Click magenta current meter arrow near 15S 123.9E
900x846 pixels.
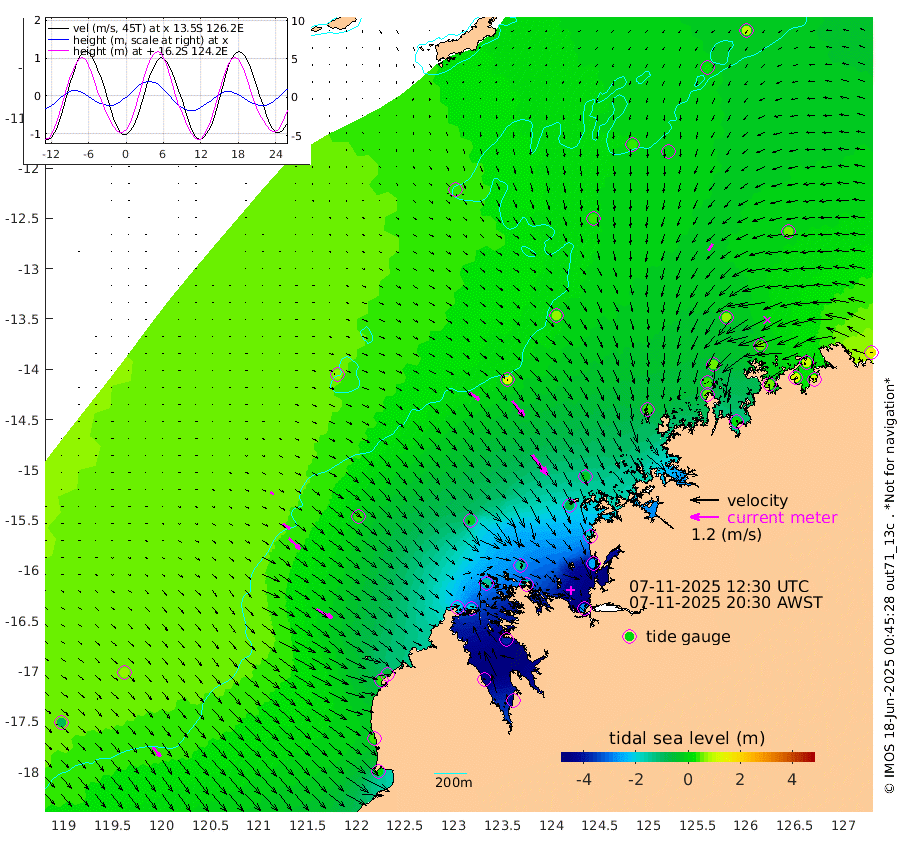(x=540, y=465)
